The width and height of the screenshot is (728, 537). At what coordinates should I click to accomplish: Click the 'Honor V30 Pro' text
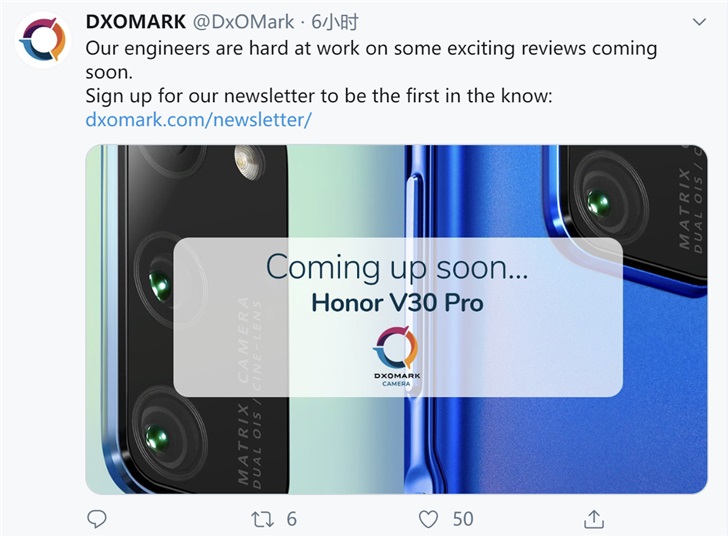coord(397,302)
